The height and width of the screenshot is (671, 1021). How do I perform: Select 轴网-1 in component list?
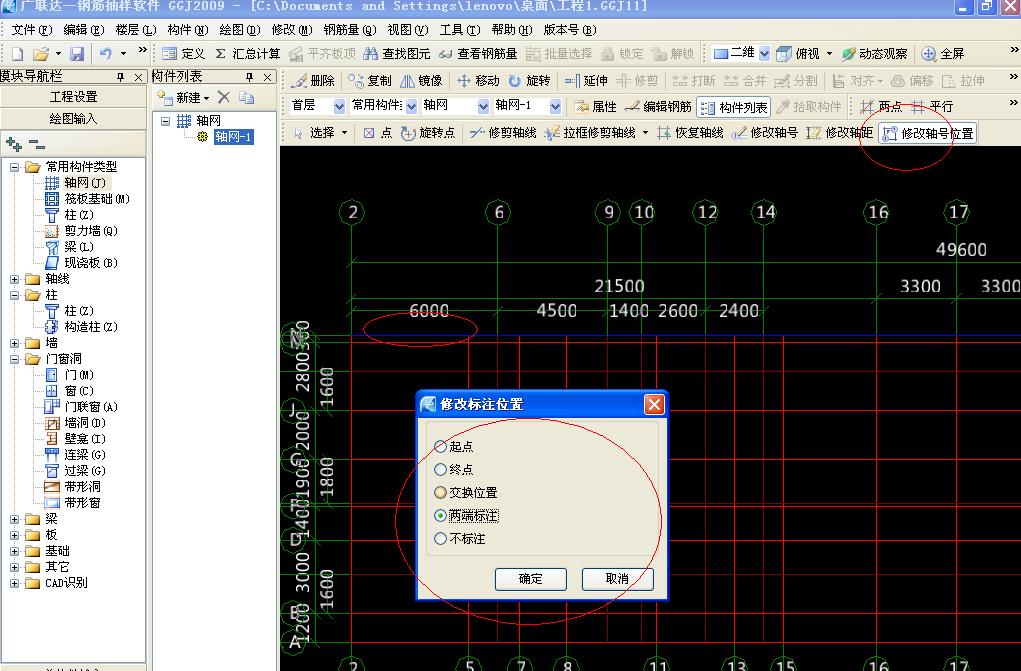tap(233, 137)
